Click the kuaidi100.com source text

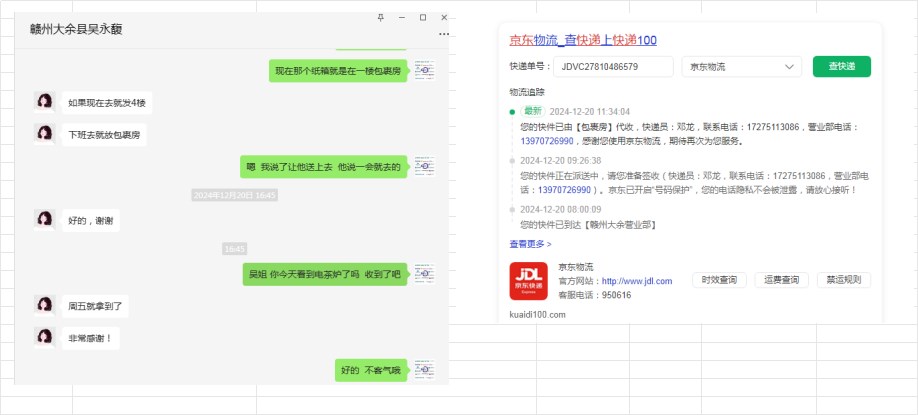537,315
